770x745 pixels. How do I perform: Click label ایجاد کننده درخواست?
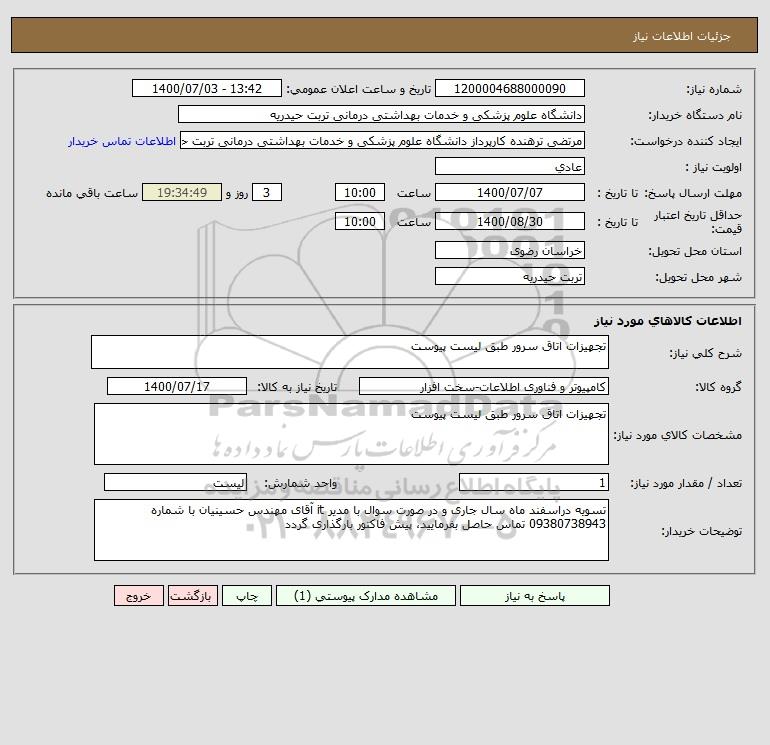686,141
